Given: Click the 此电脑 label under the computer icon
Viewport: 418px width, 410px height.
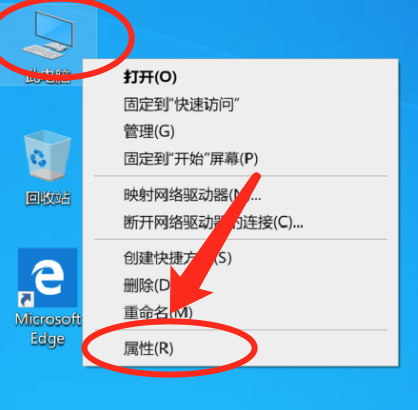Looking at the screenshot, I should (x=48, y=76).
